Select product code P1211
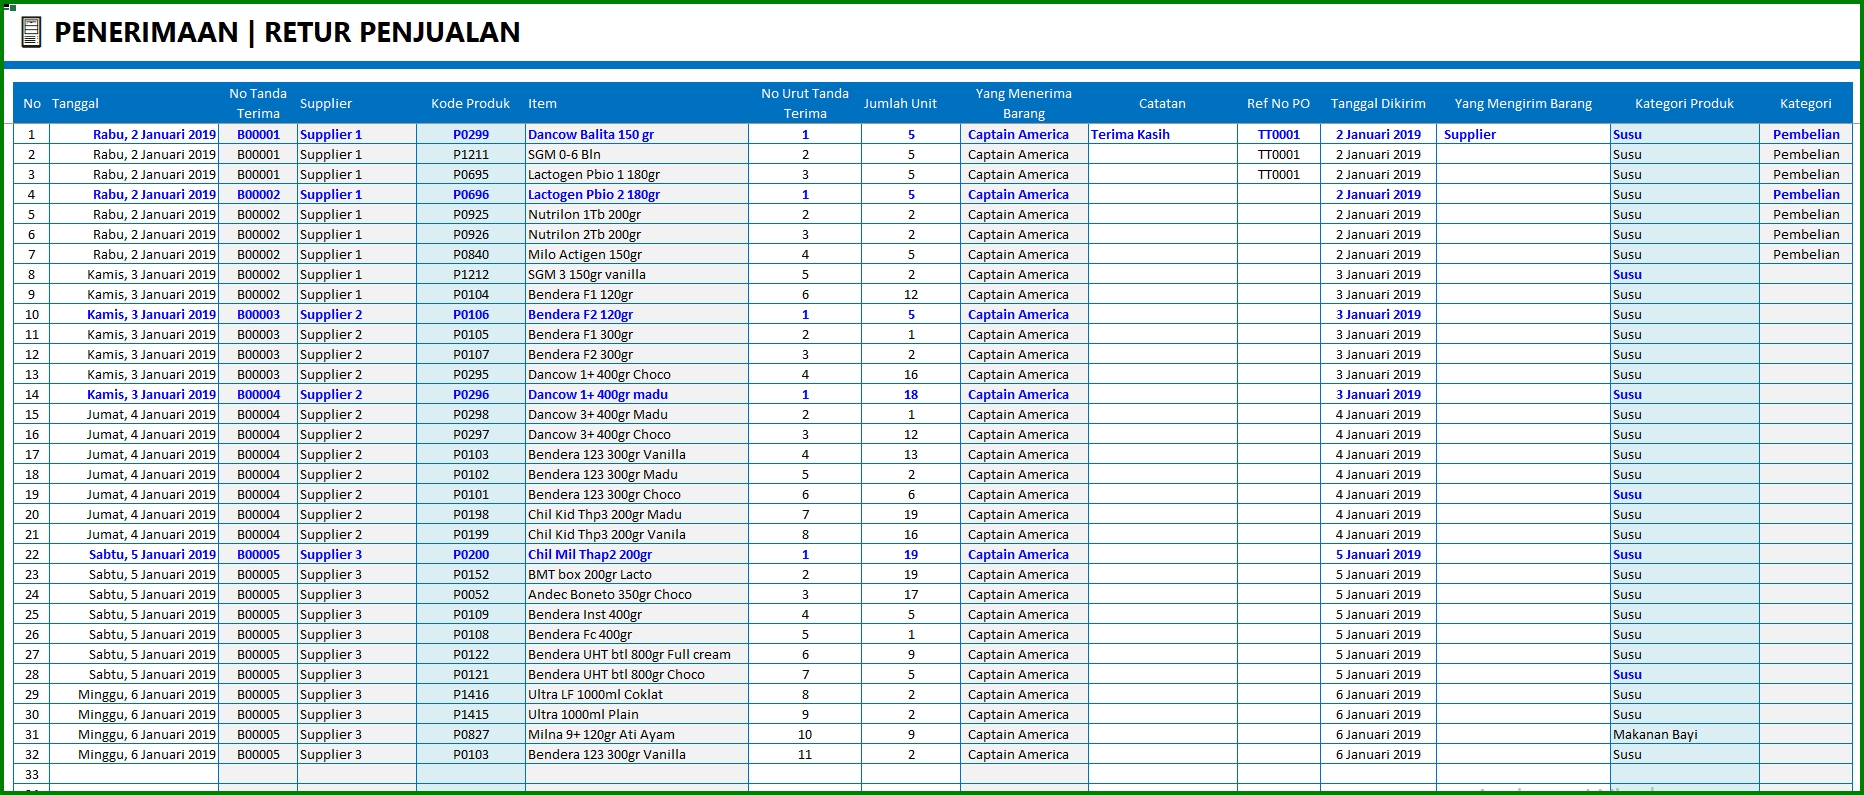1864x795 pixels. pos(471,154)
